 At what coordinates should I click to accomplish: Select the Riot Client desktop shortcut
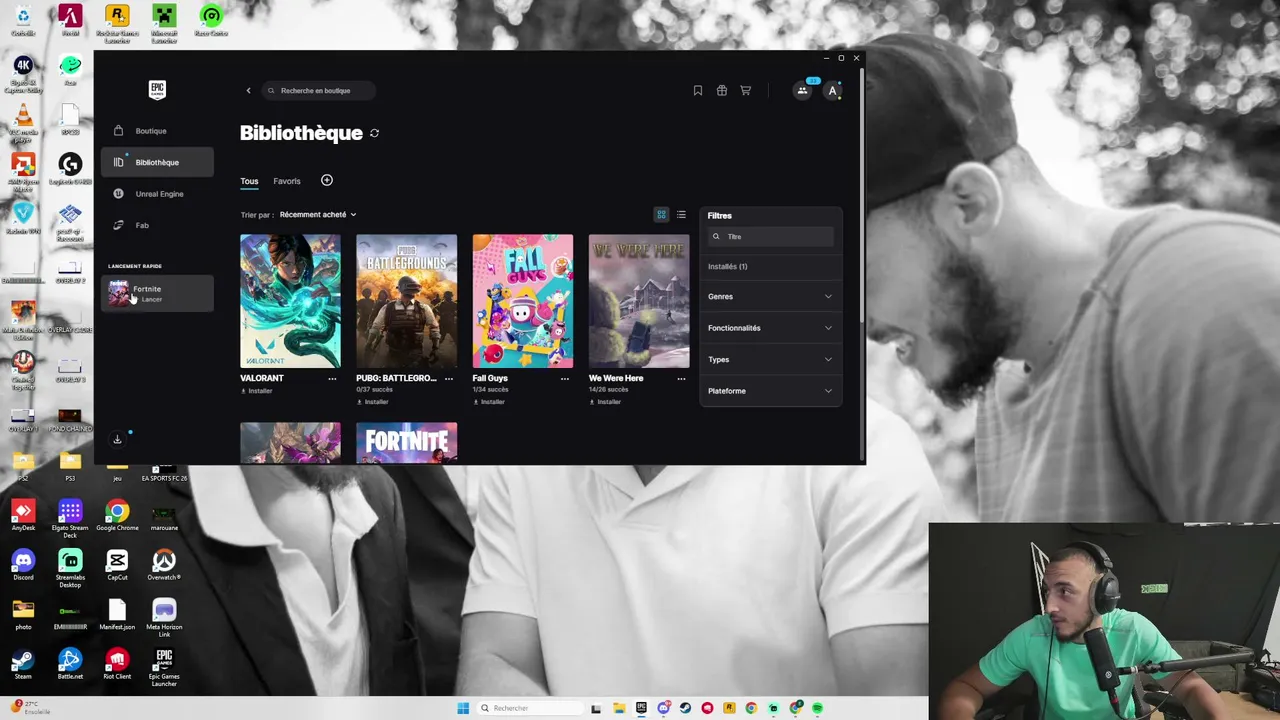117,664
